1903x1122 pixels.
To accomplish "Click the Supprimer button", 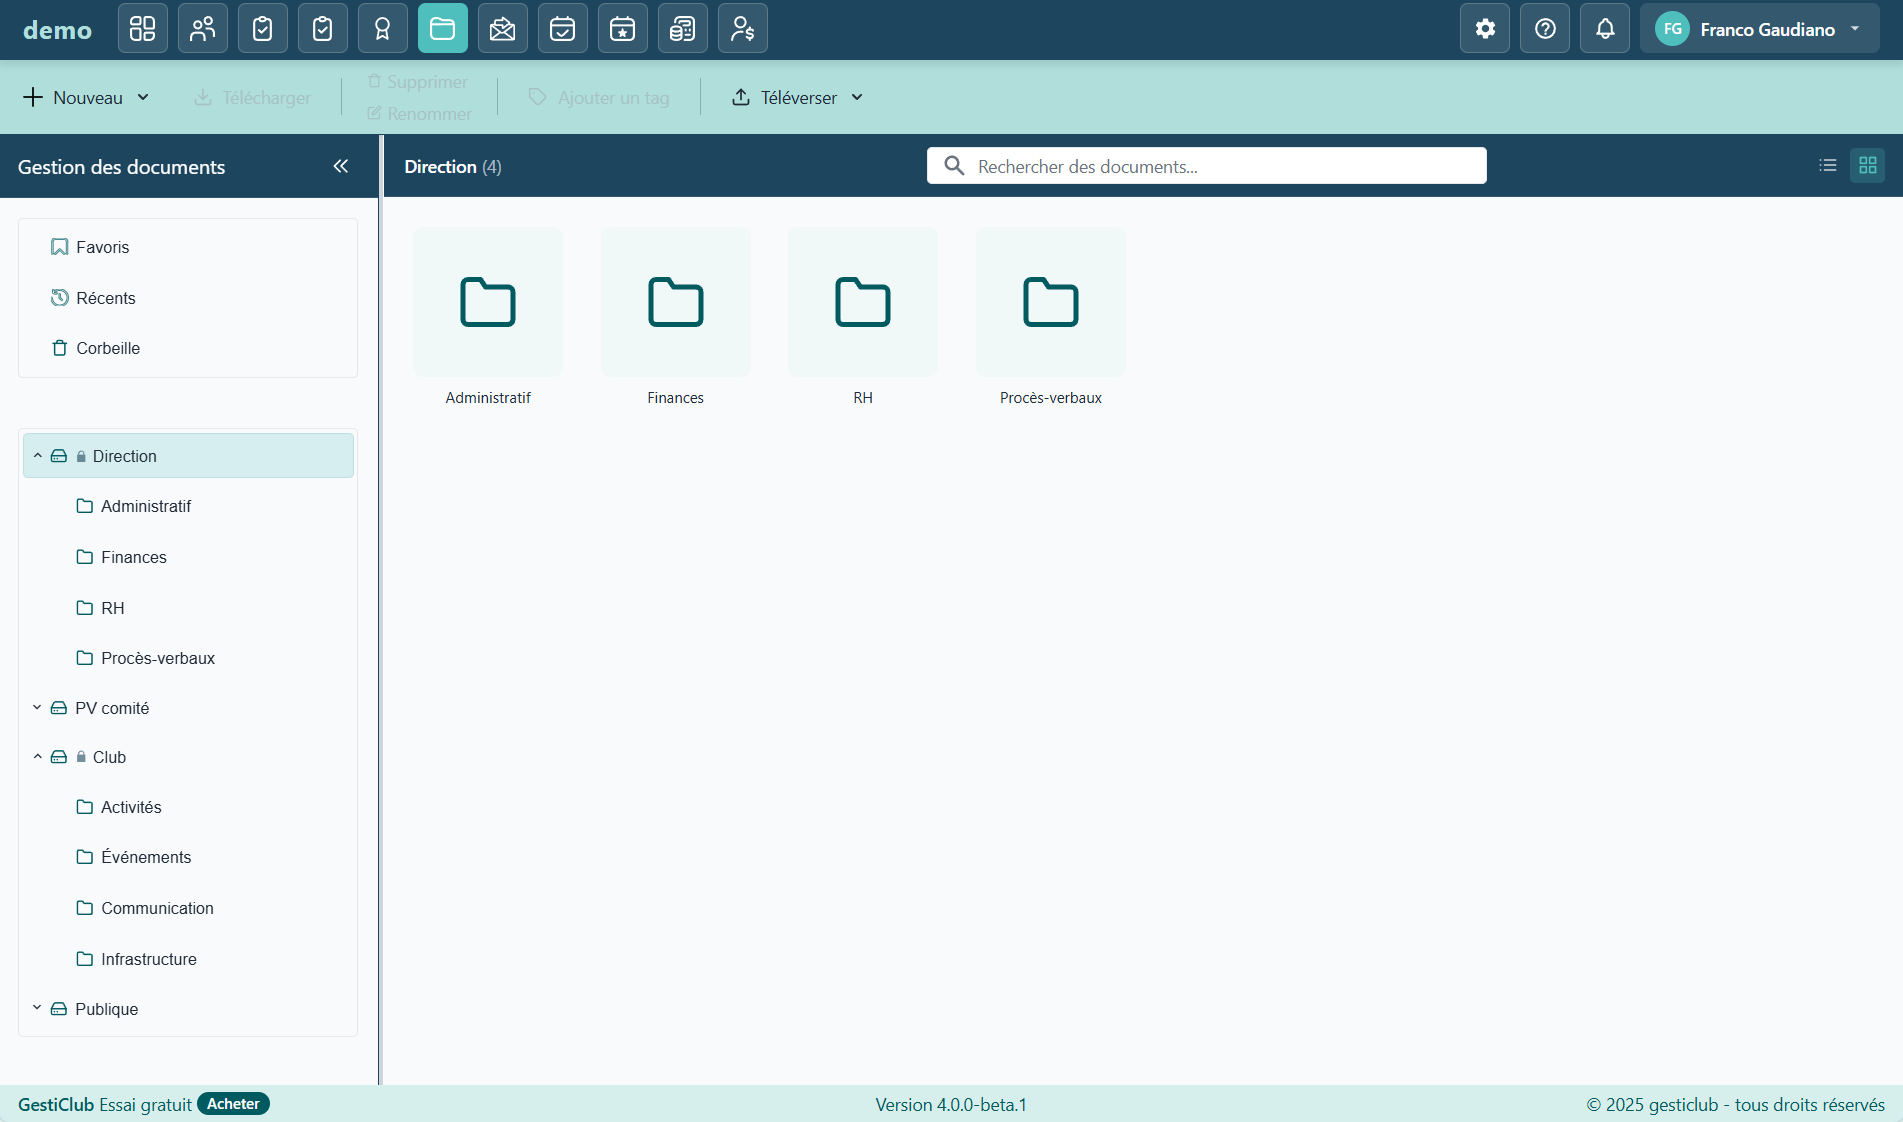I will coord(418,81).
